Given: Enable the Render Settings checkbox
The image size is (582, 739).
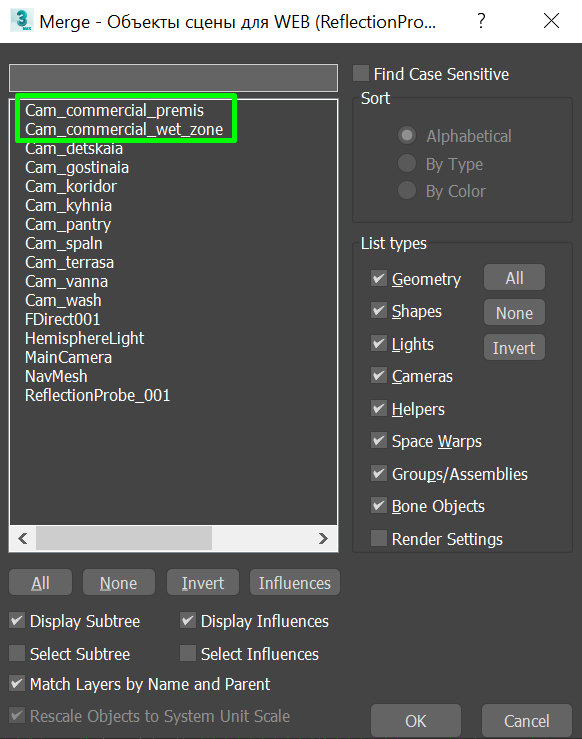Looking at the screenshot, I should point(379,538).
